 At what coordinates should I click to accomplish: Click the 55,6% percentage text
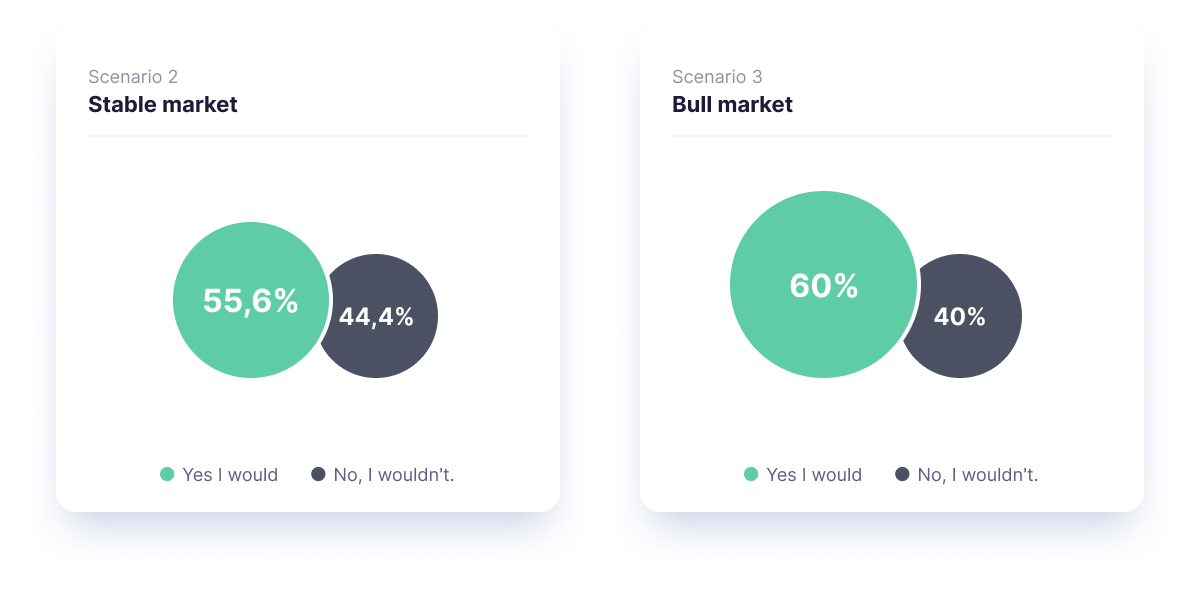click(251, 300)
